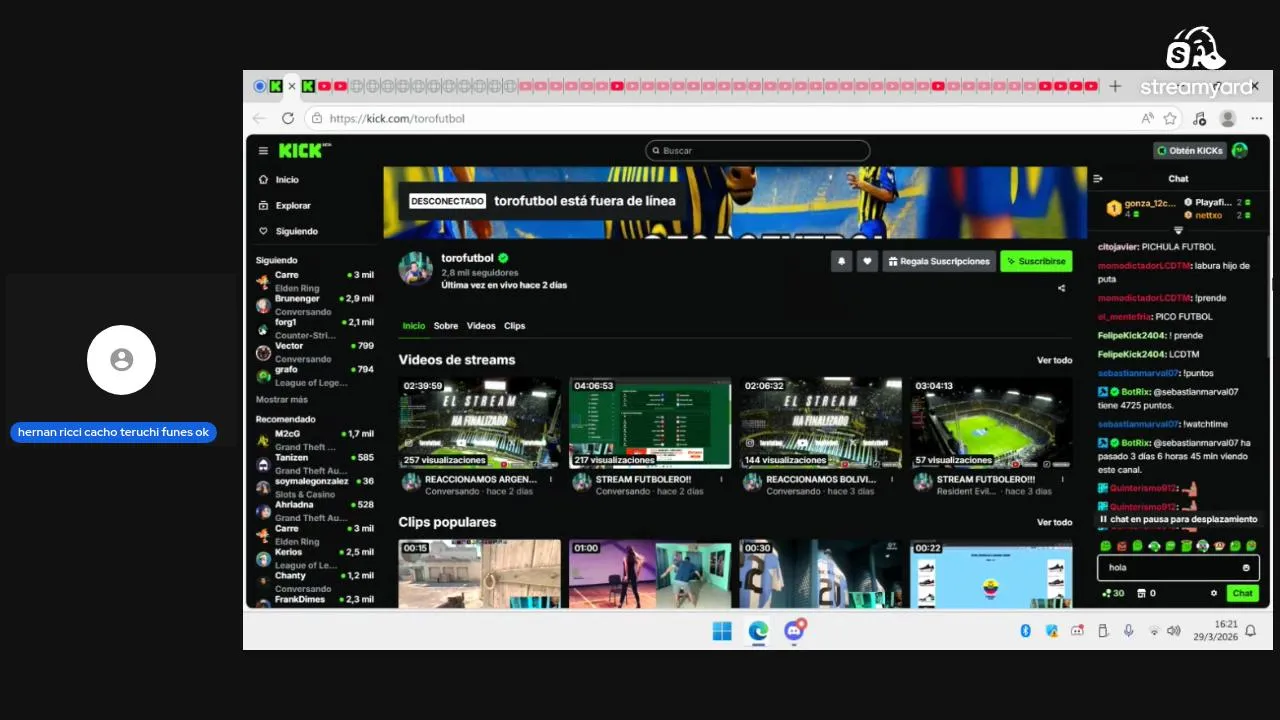Expand Mostrar más in following list

tap(282, 400)
